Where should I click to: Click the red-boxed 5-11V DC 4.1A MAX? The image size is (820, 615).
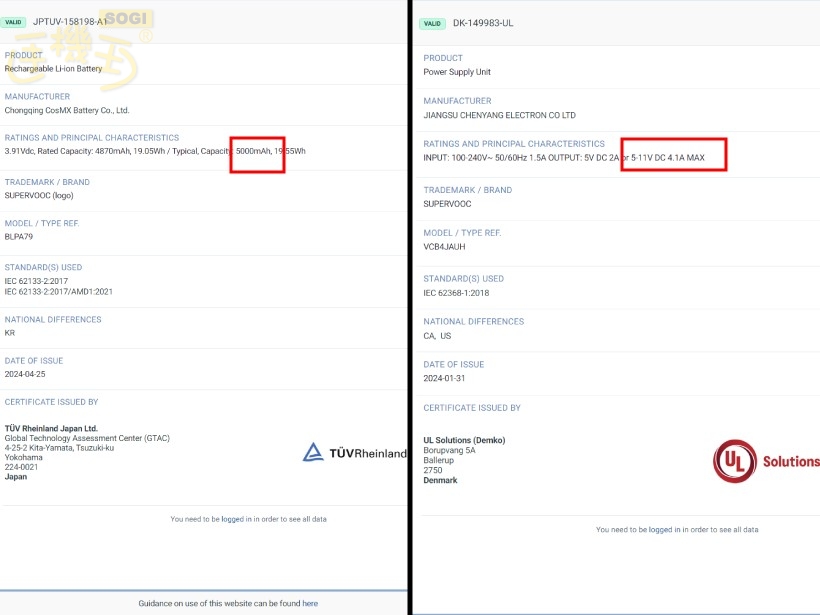coord(669,157)
